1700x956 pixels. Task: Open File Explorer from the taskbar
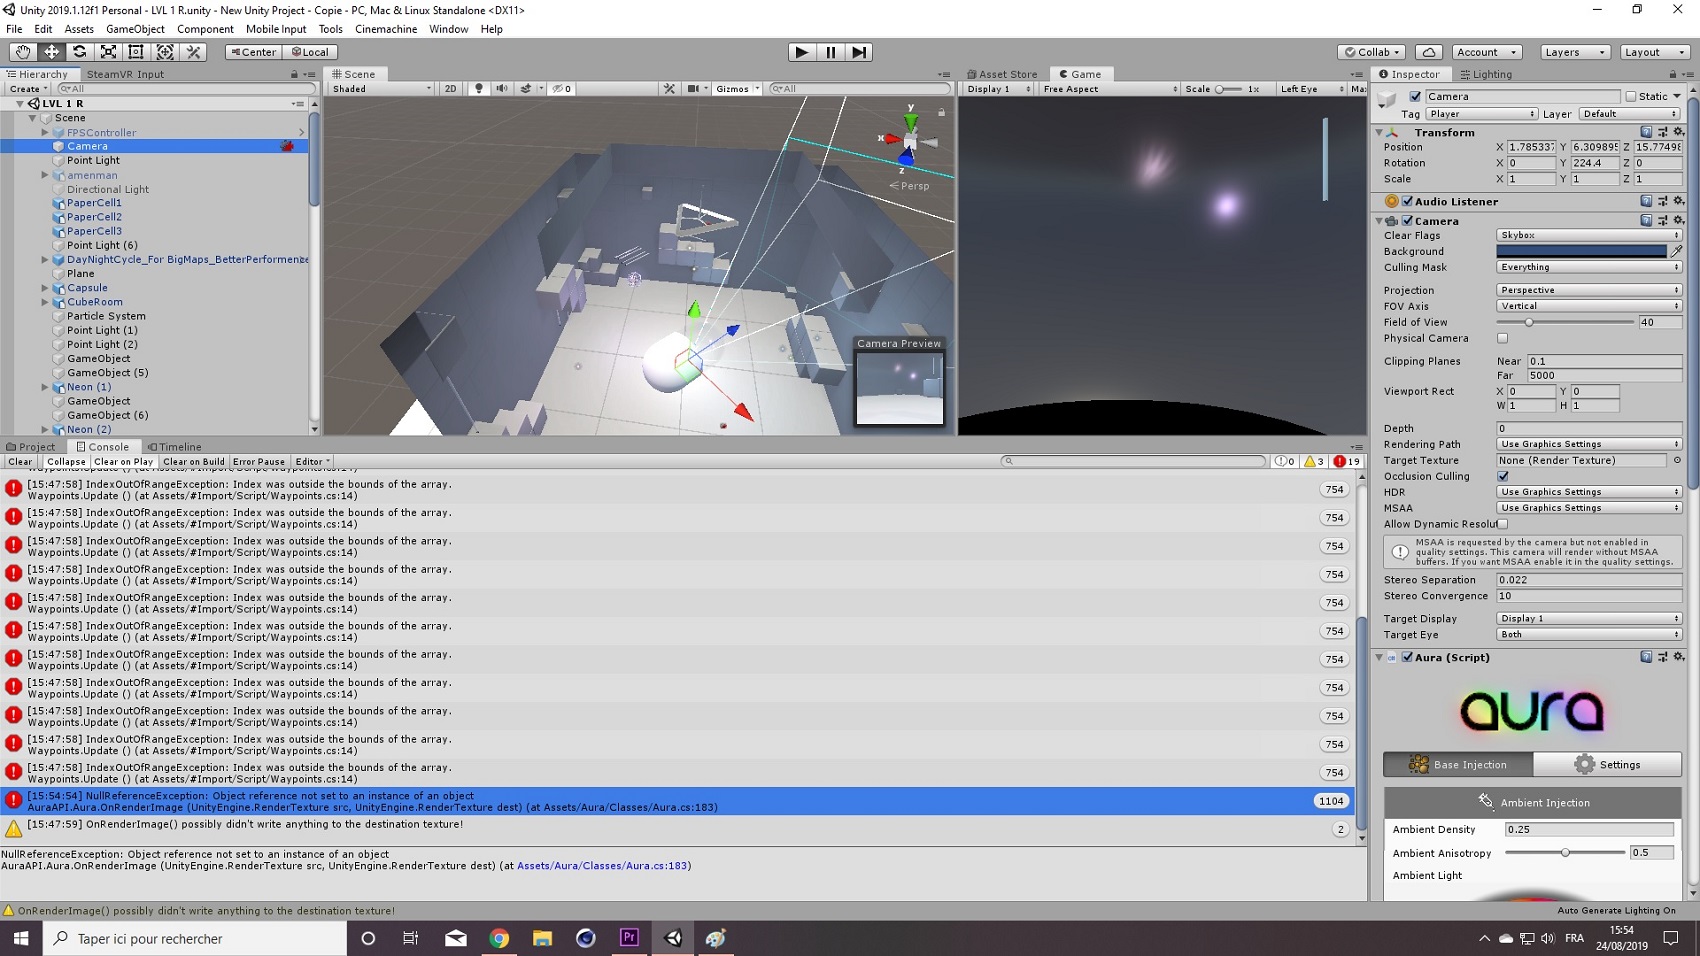click(542, 938)
